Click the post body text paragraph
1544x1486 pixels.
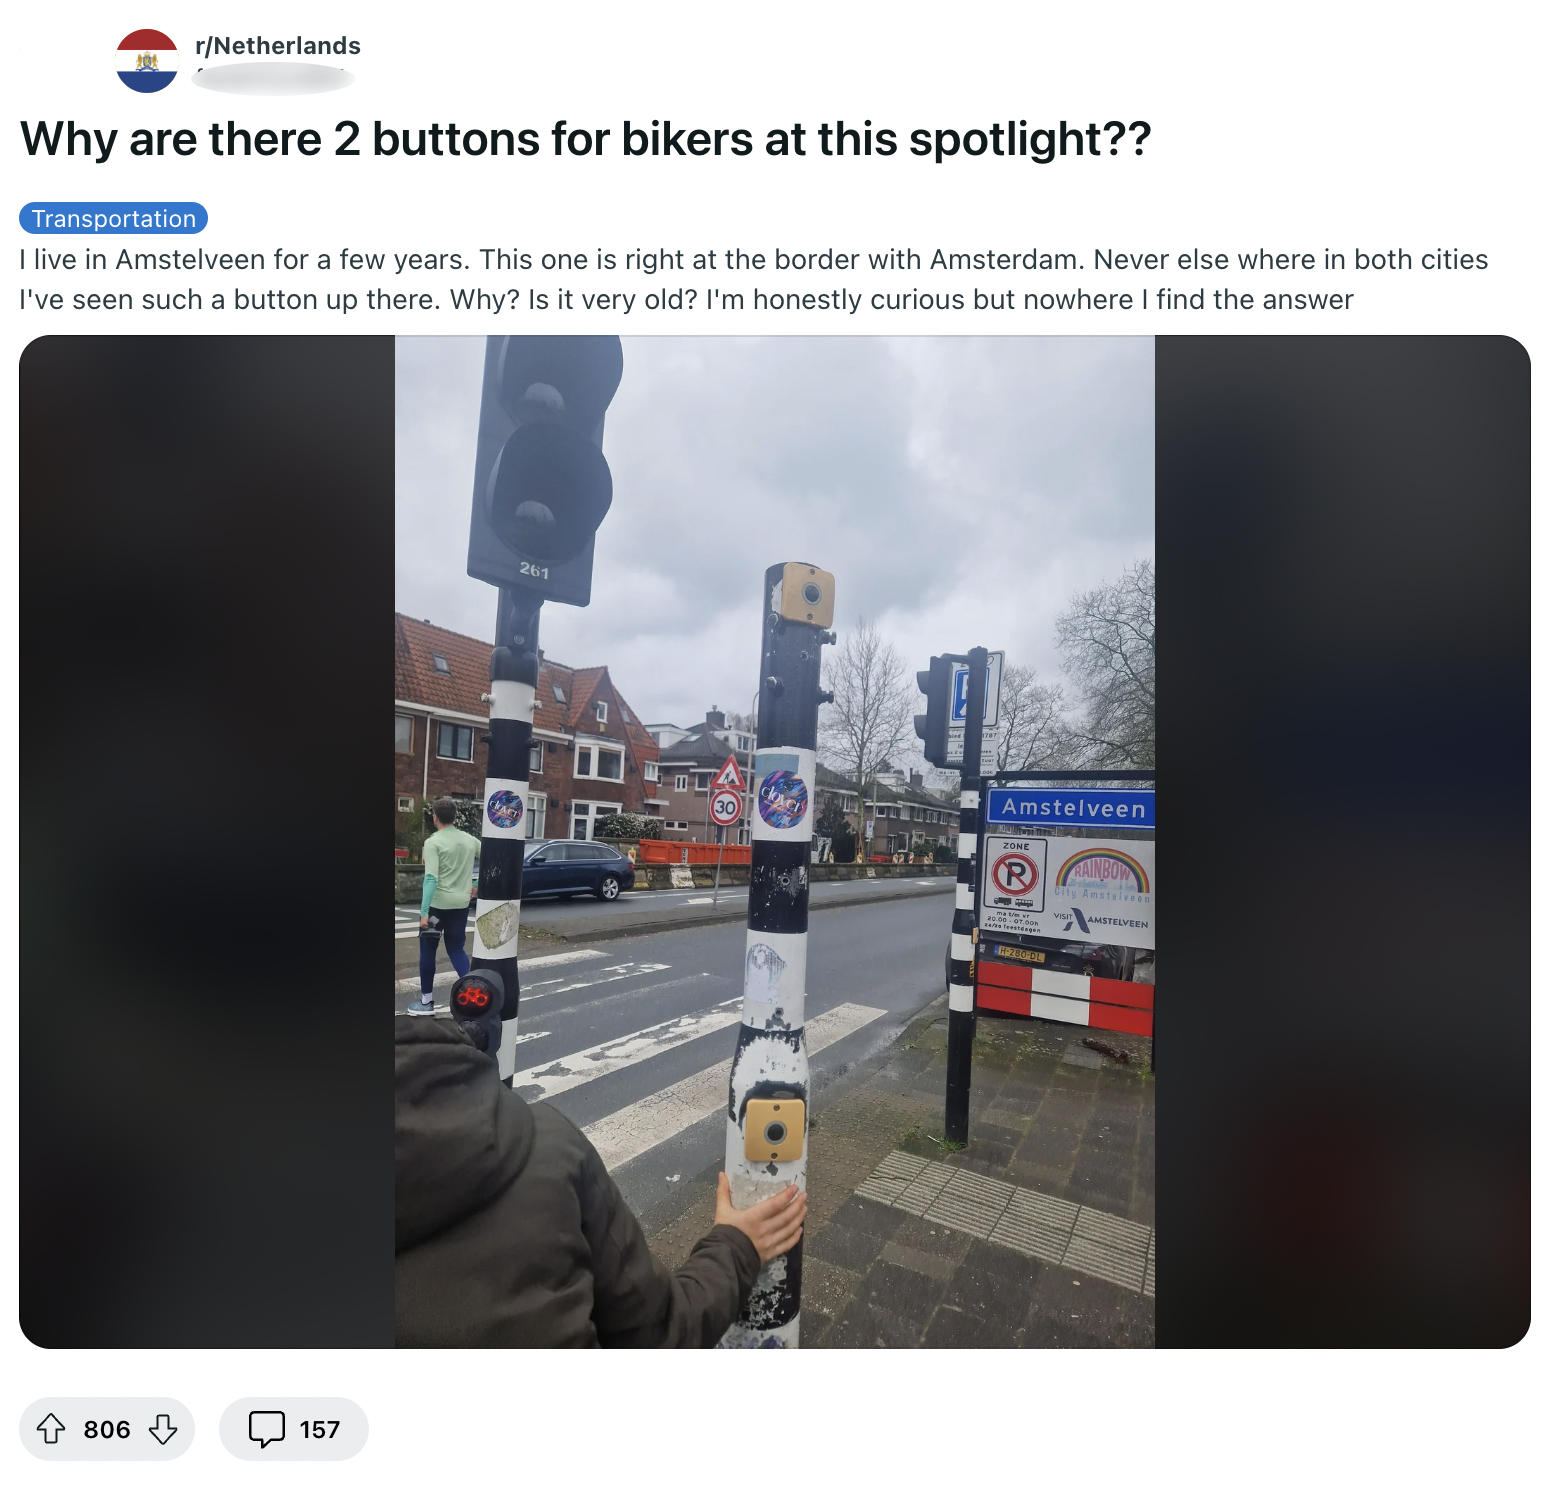[753, 279]
